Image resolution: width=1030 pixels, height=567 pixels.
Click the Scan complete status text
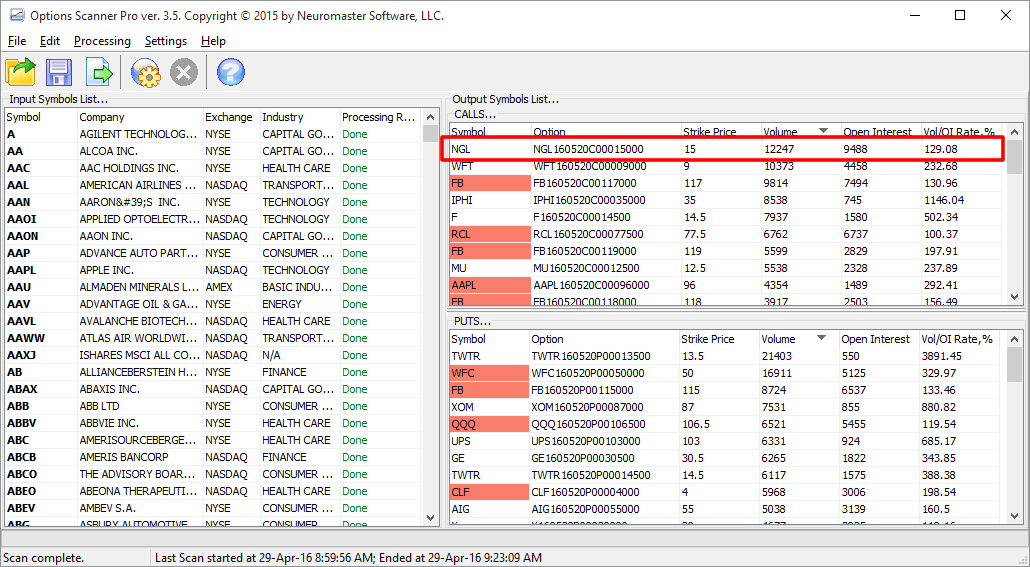click(43, 558)
